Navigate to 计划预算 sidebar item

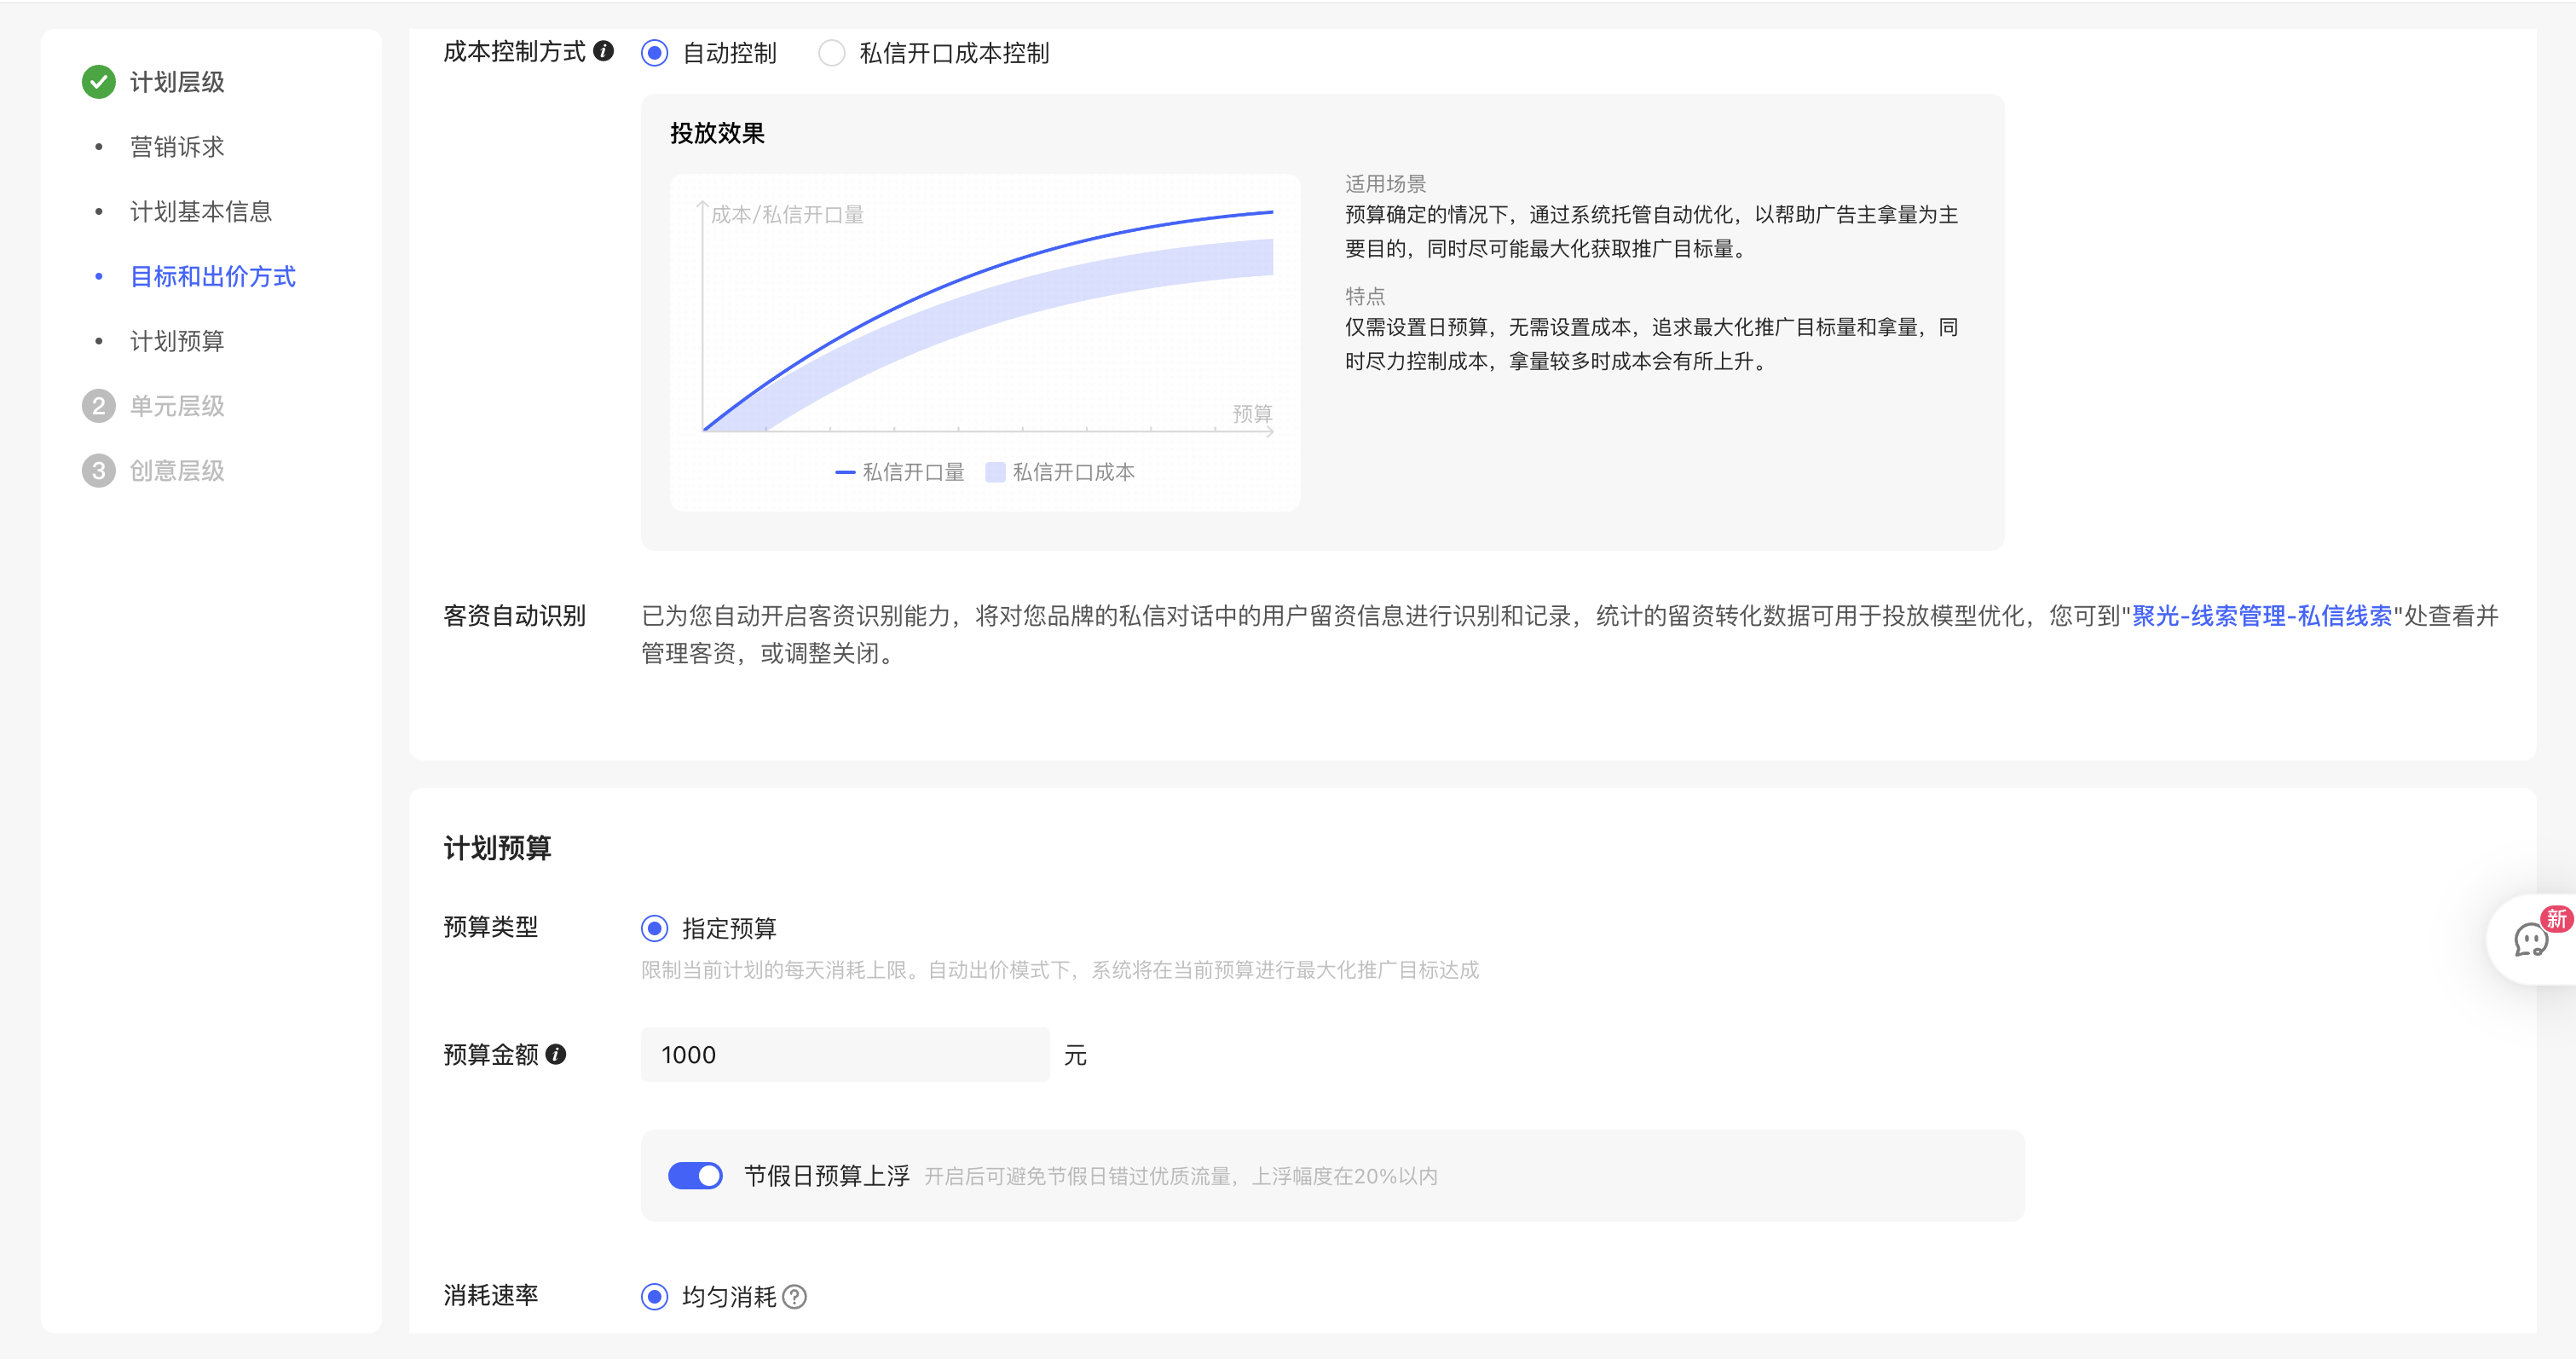(x=177, y=341)
